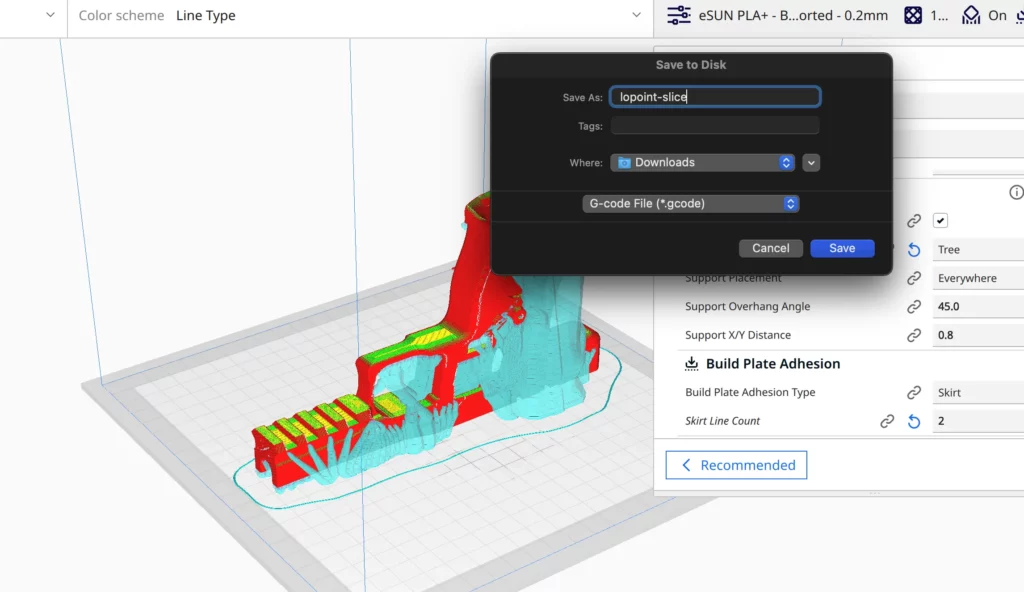Click the infill density icon in top bar
The width and height of the screenshot is (1024, 592).
tap(911, 15)
